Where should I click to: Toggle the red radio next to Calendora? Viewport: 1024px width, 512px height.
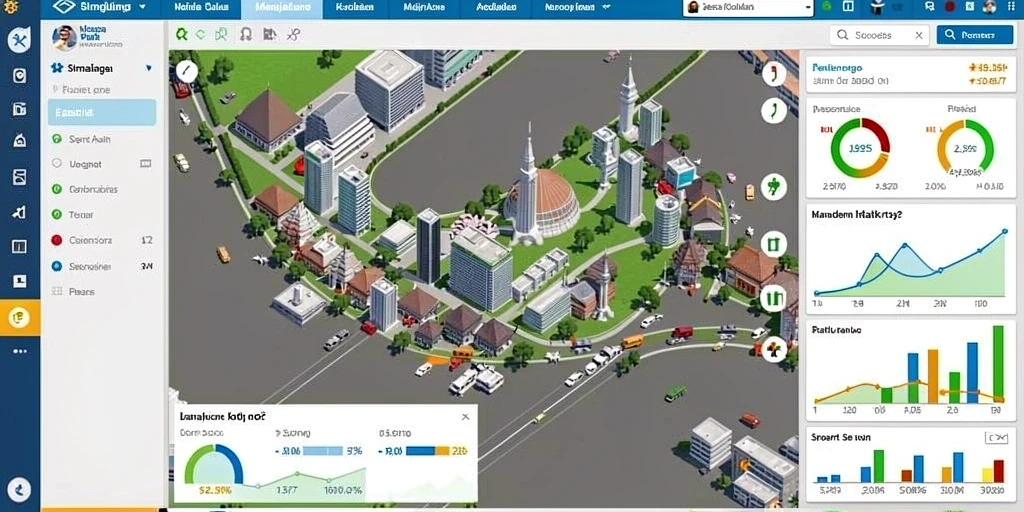(x=56, y=240)
